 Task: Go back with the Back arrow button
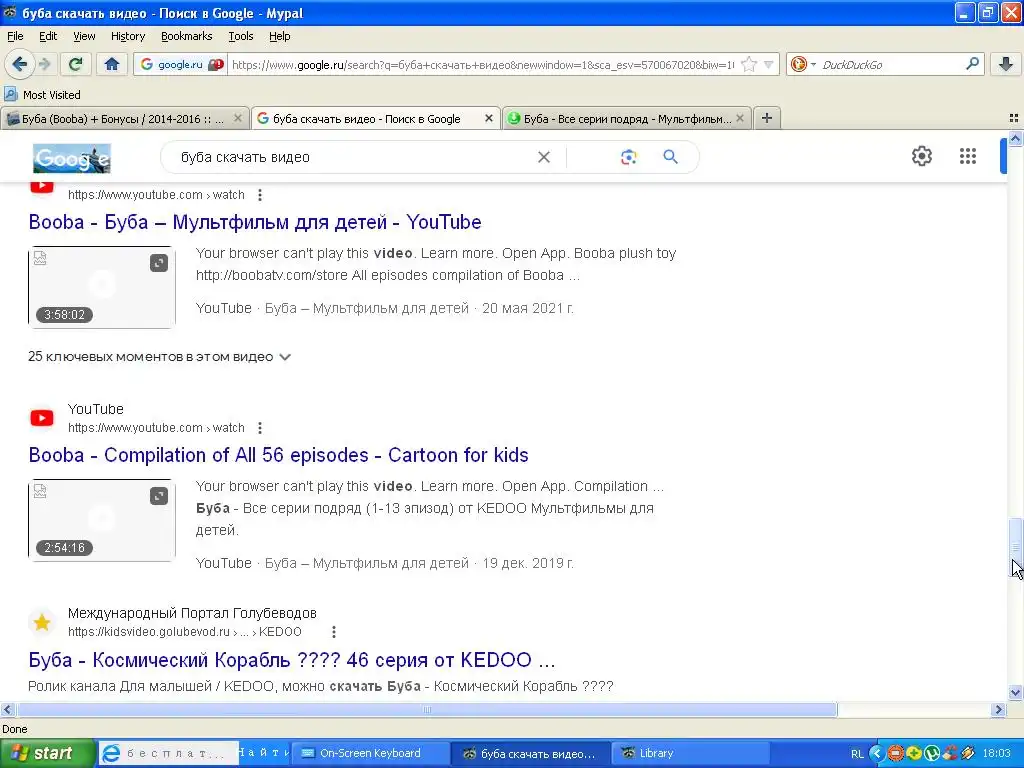[x=19, y=64]
